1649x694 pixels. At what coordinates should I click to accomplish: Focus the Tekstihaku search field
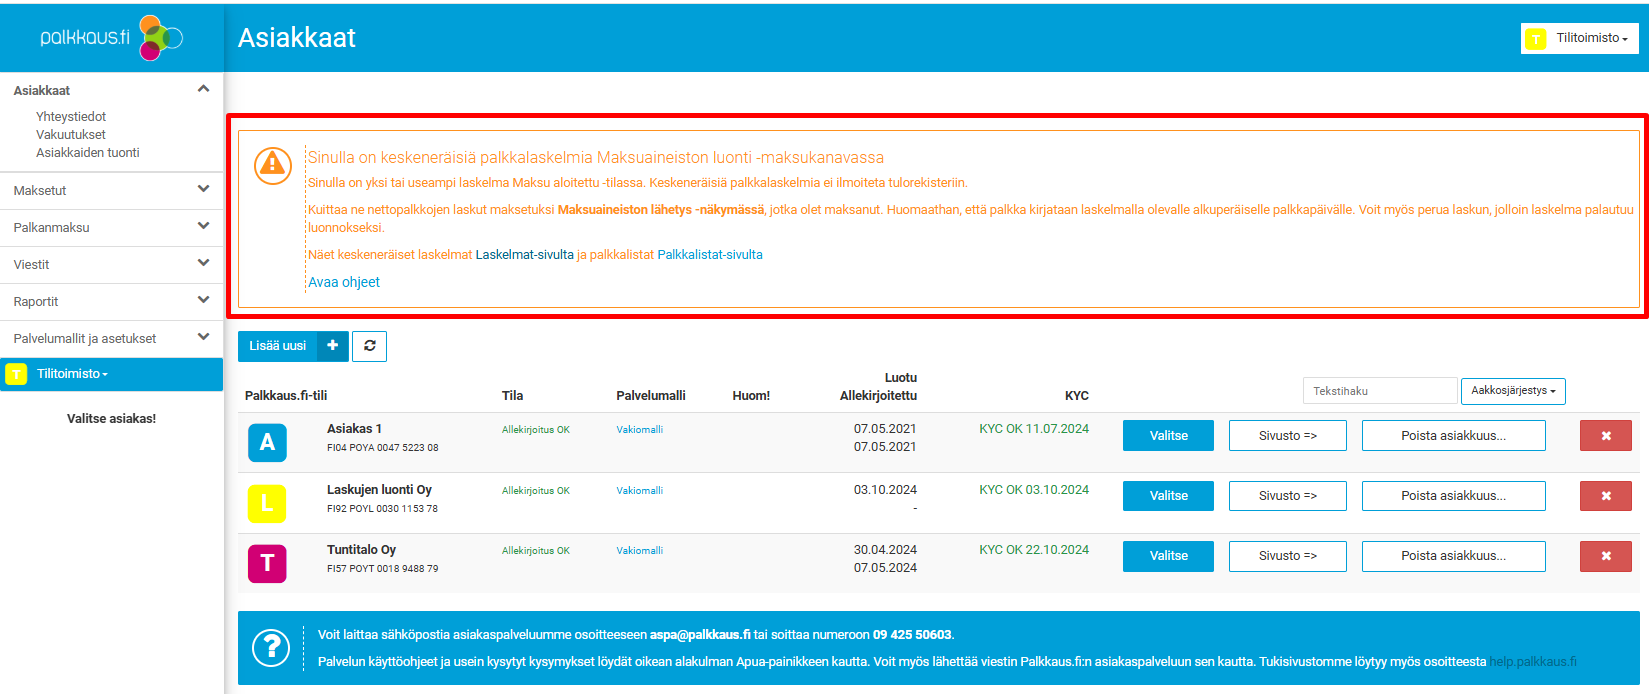tap(1380, 391)
